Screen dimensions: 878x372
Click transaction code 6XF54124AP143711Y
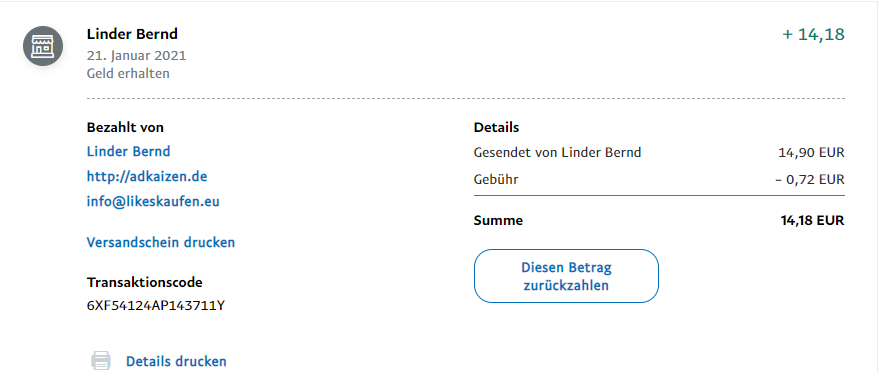156,306
